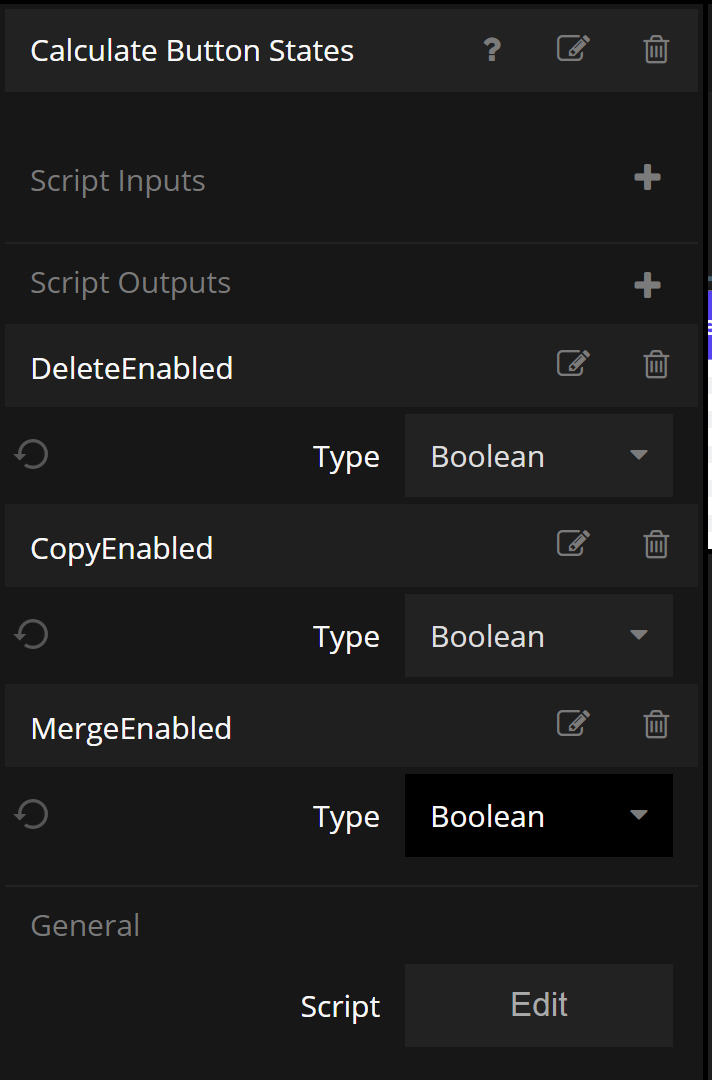Add a new script input
This screenshot has width=712, height=1080.
pyautogui.click(x=647, y=178)
